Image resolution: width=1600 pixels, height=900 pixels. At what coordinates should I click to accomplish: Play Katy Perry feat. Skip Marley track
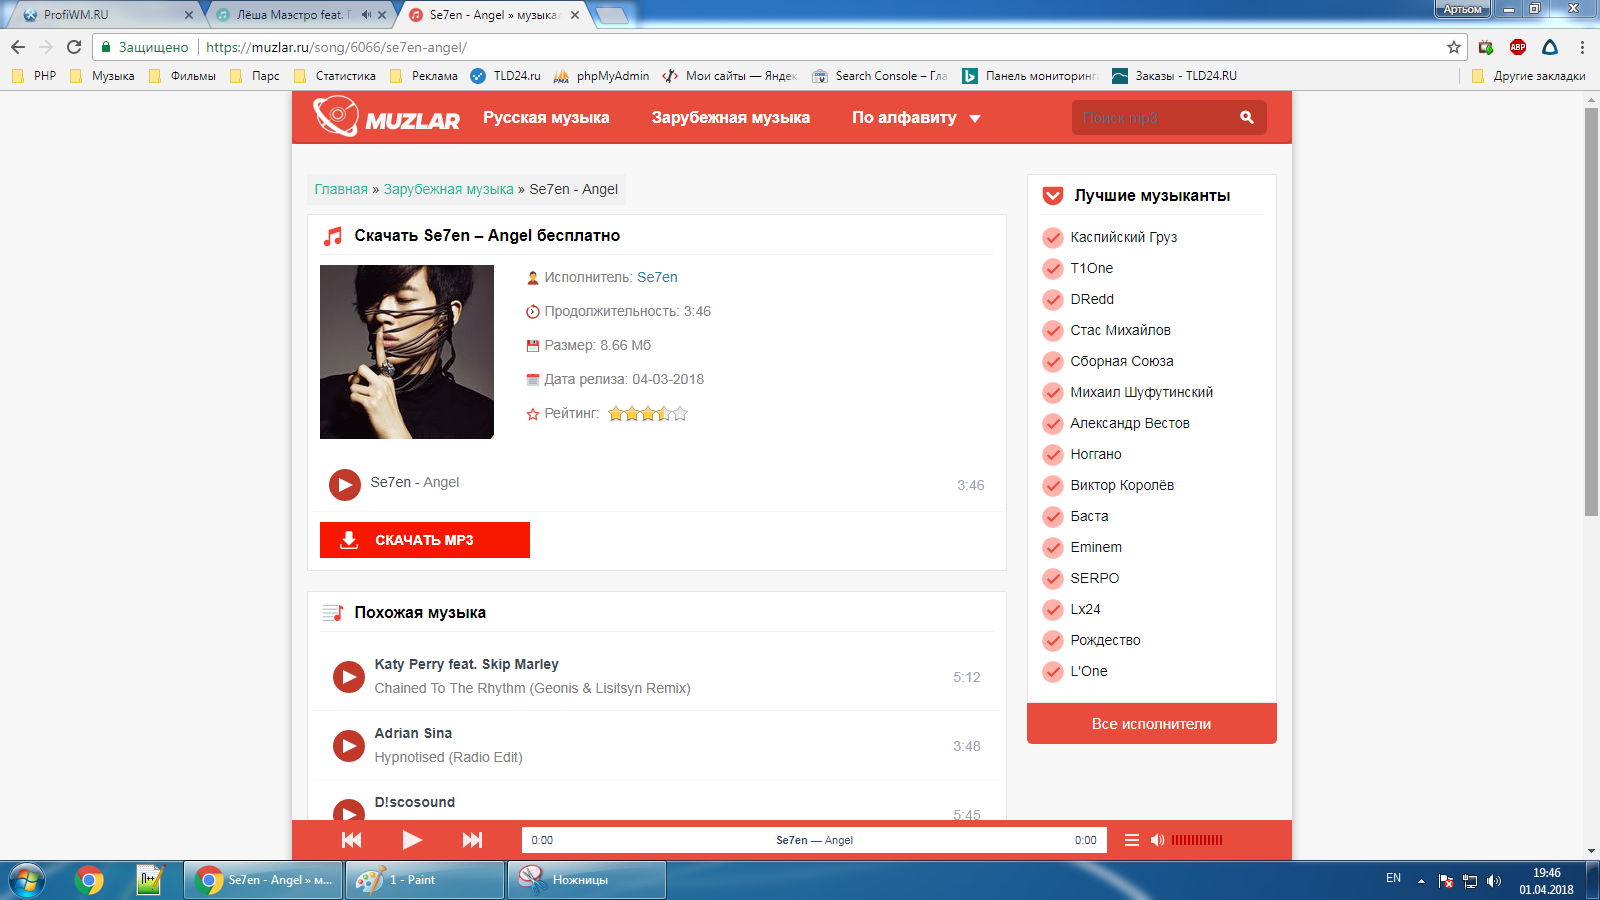click(348, 677)
